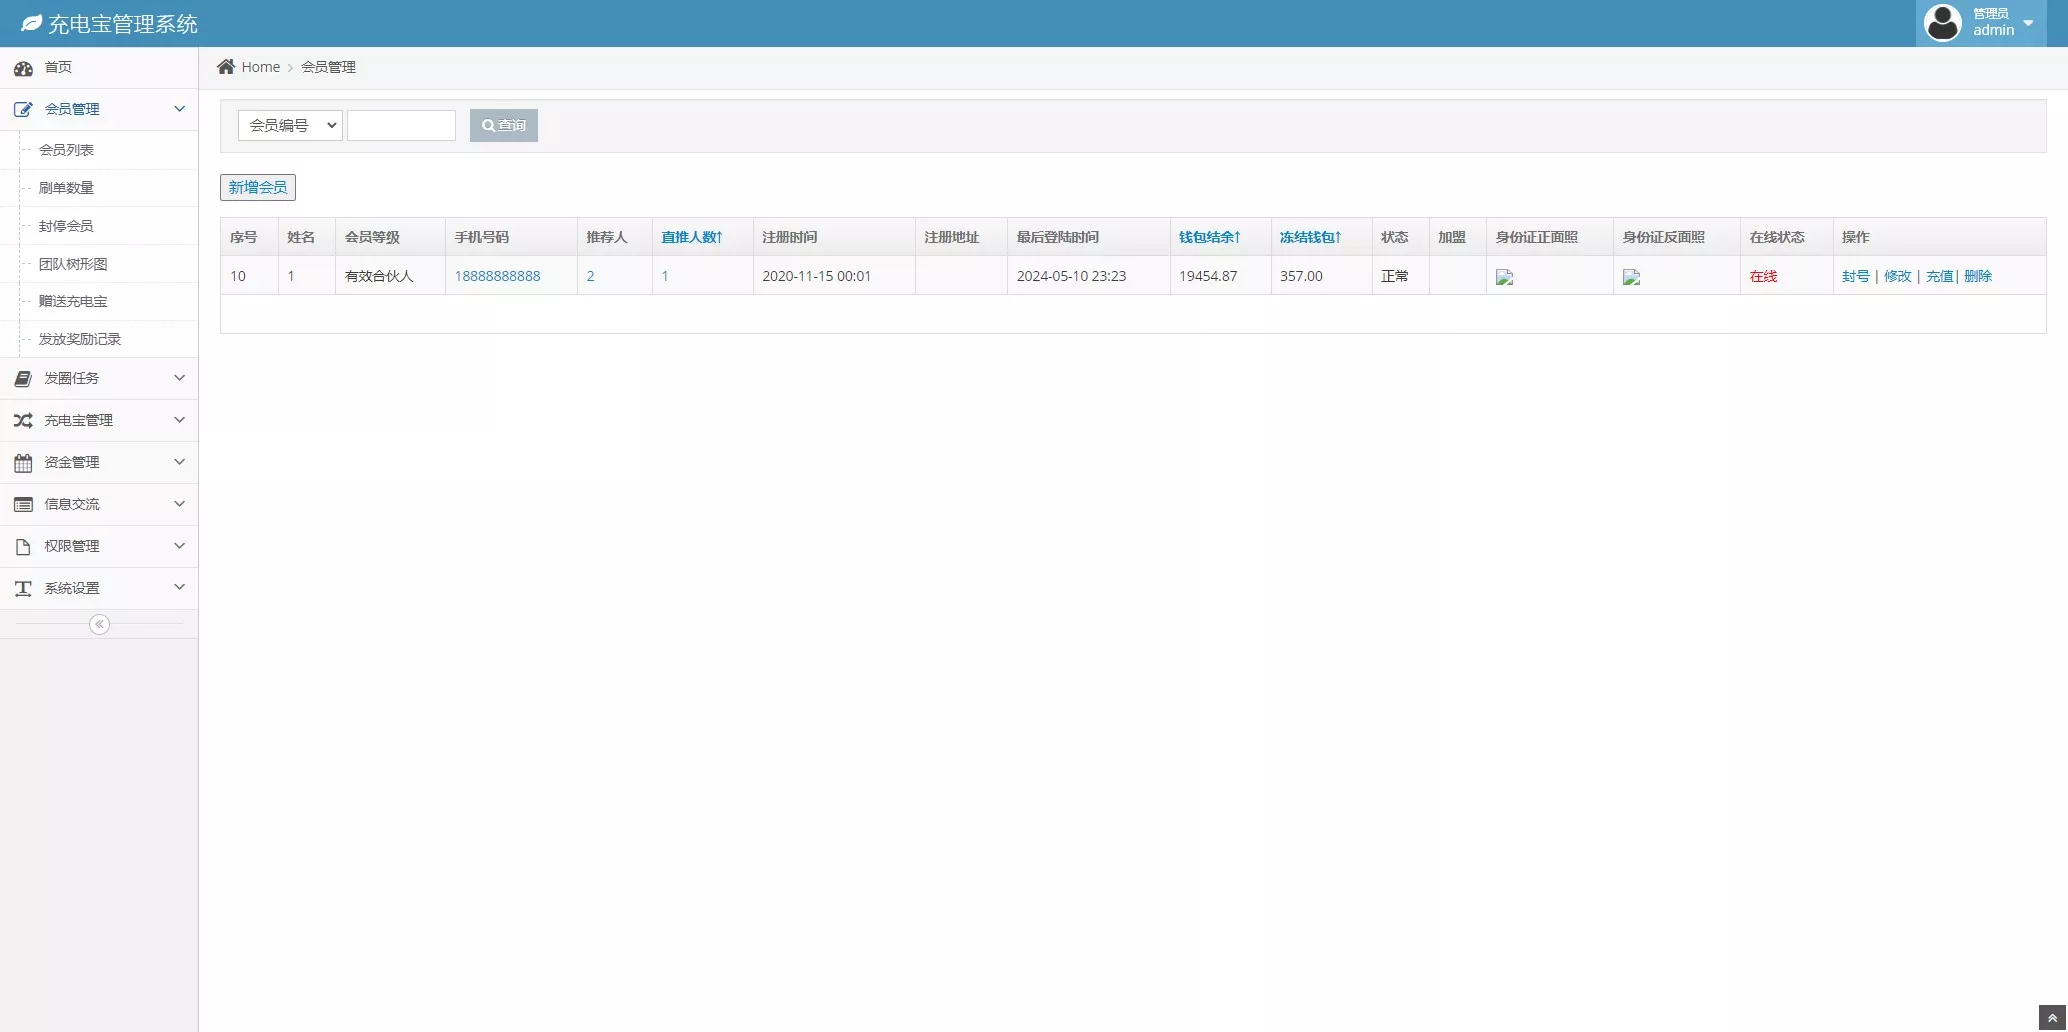This screenshot has width=2068, height=1032.
Task: Open the 身份证正面照 thumbnail image
Action: tap(1504, 277)
